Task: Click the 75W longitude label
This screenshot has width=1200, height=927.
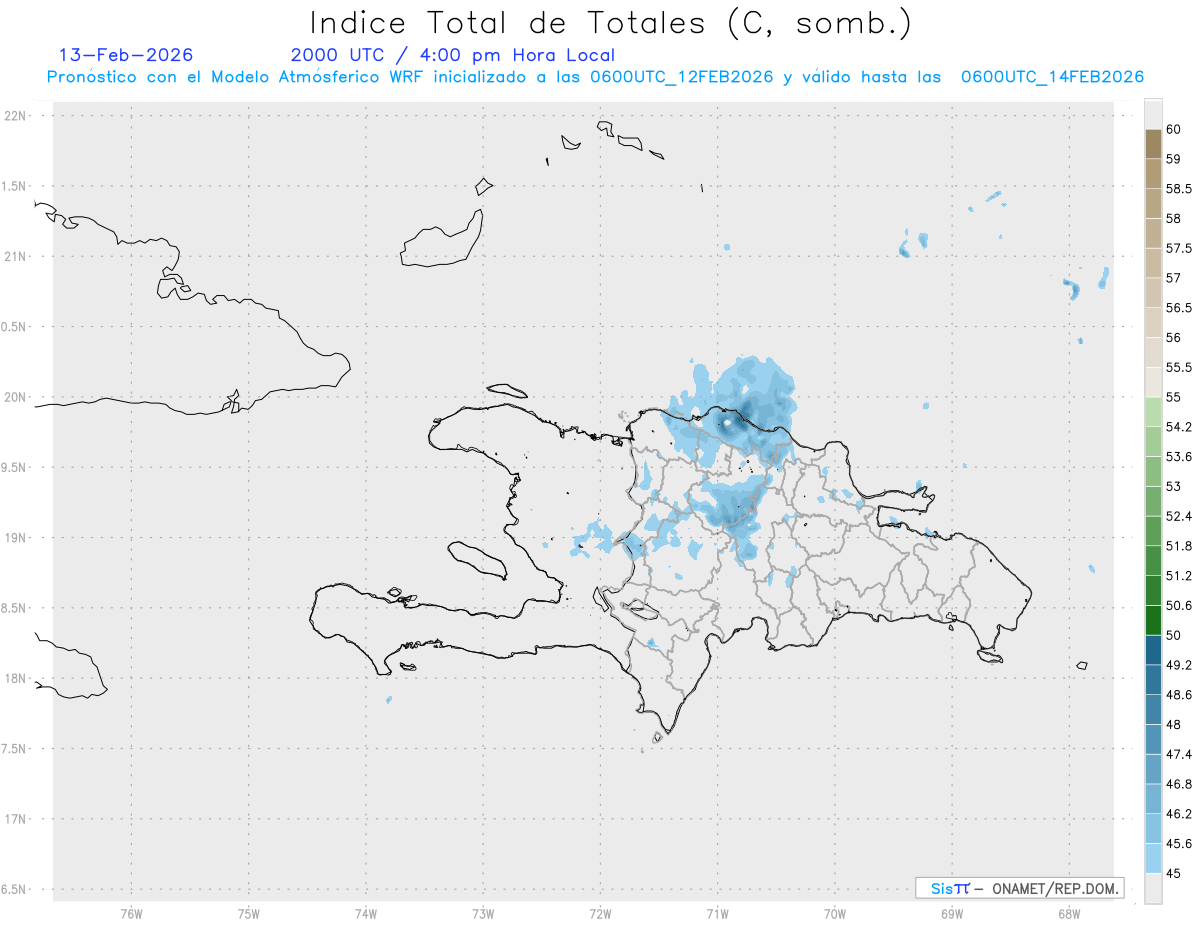Action: coord(249,912)
